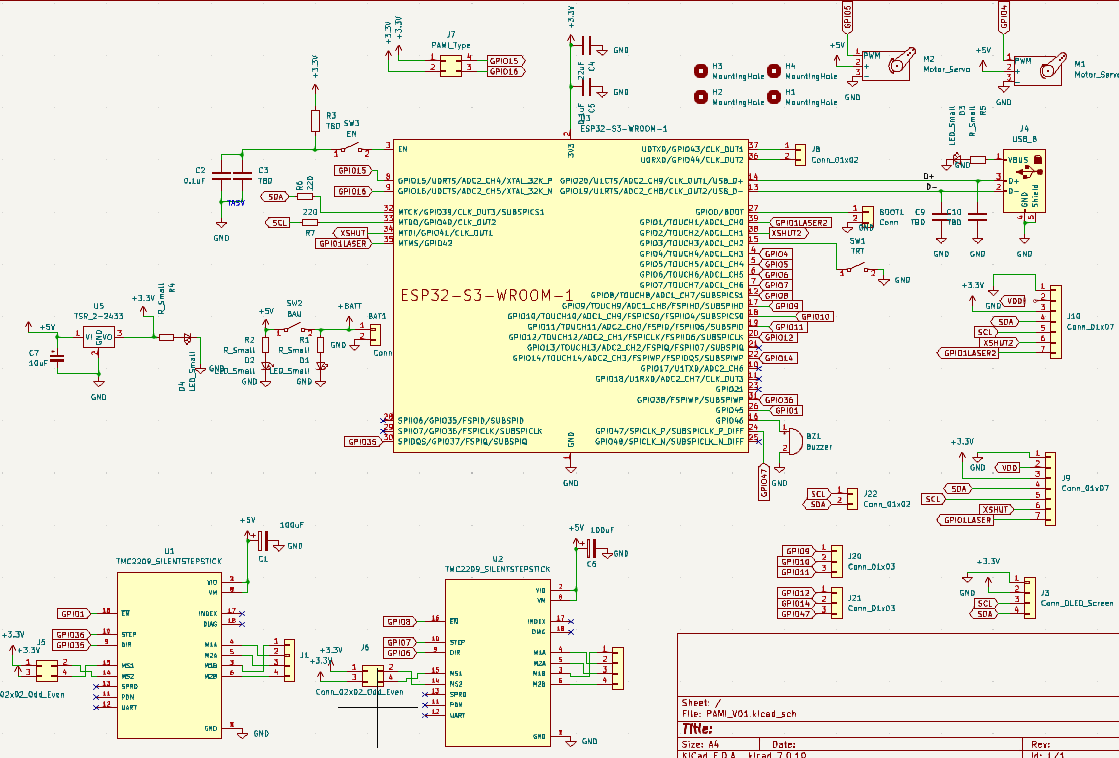Select the SW2 BAU switch symbol
Image resolution: width=1119 pixels, height=758 pixels.
coord(295,329)
